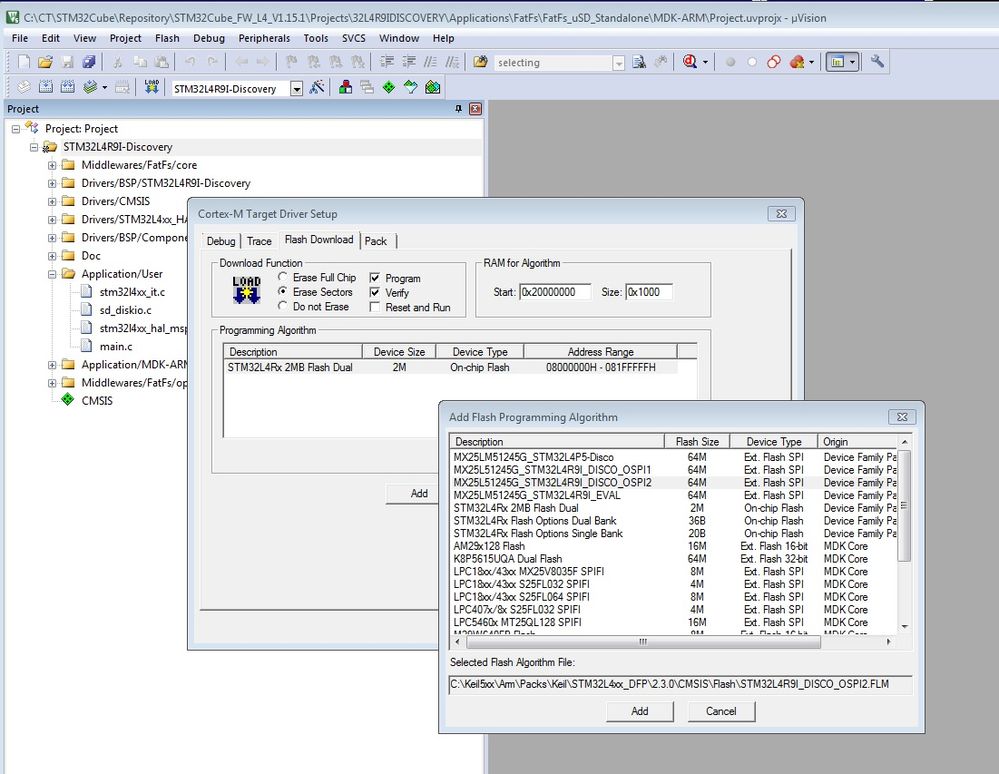This screenshot has width=999, height=774.
Task: Open the batch build dropdown arrow
Action: [x=104, y=87]
